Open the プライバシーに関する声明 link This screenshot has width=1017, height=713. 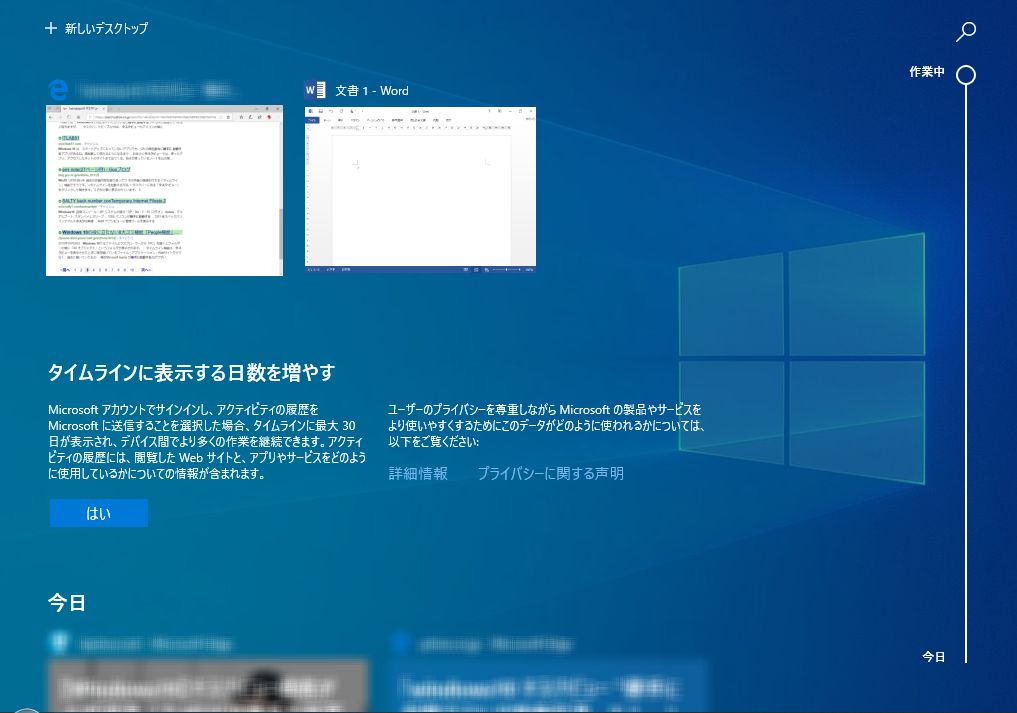click(x=551, y=474)
